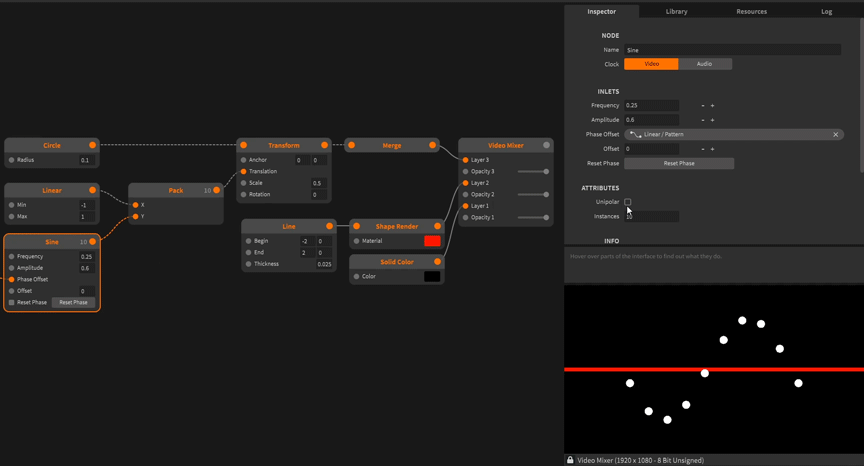Click the red Material color swatch

click(x=433, y=241)
